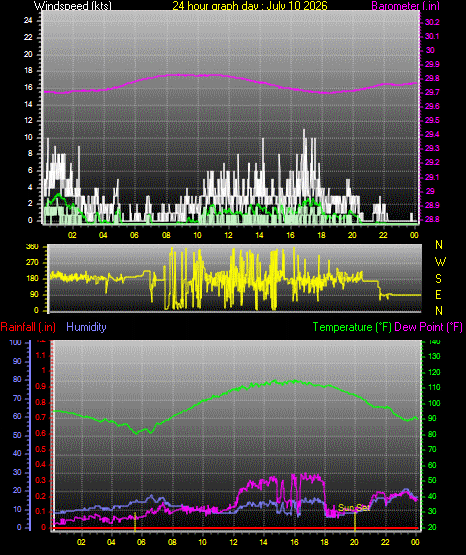Click the S wind direction label

tap(438, 279)
